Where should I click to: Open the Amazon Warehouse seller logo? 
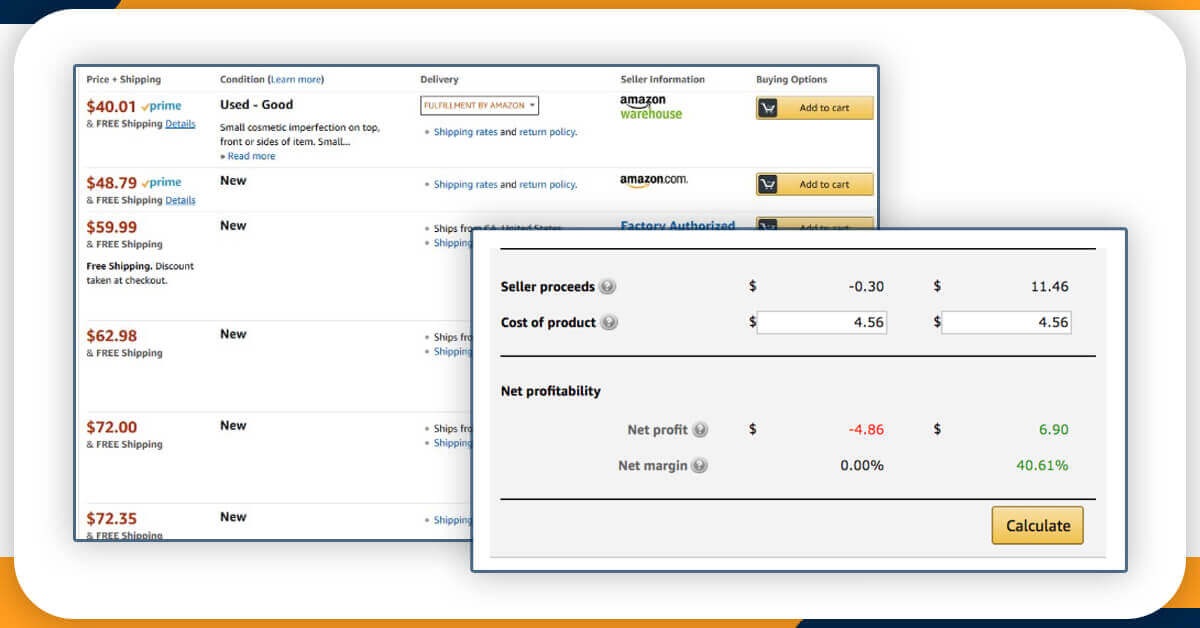pos(650,107)
